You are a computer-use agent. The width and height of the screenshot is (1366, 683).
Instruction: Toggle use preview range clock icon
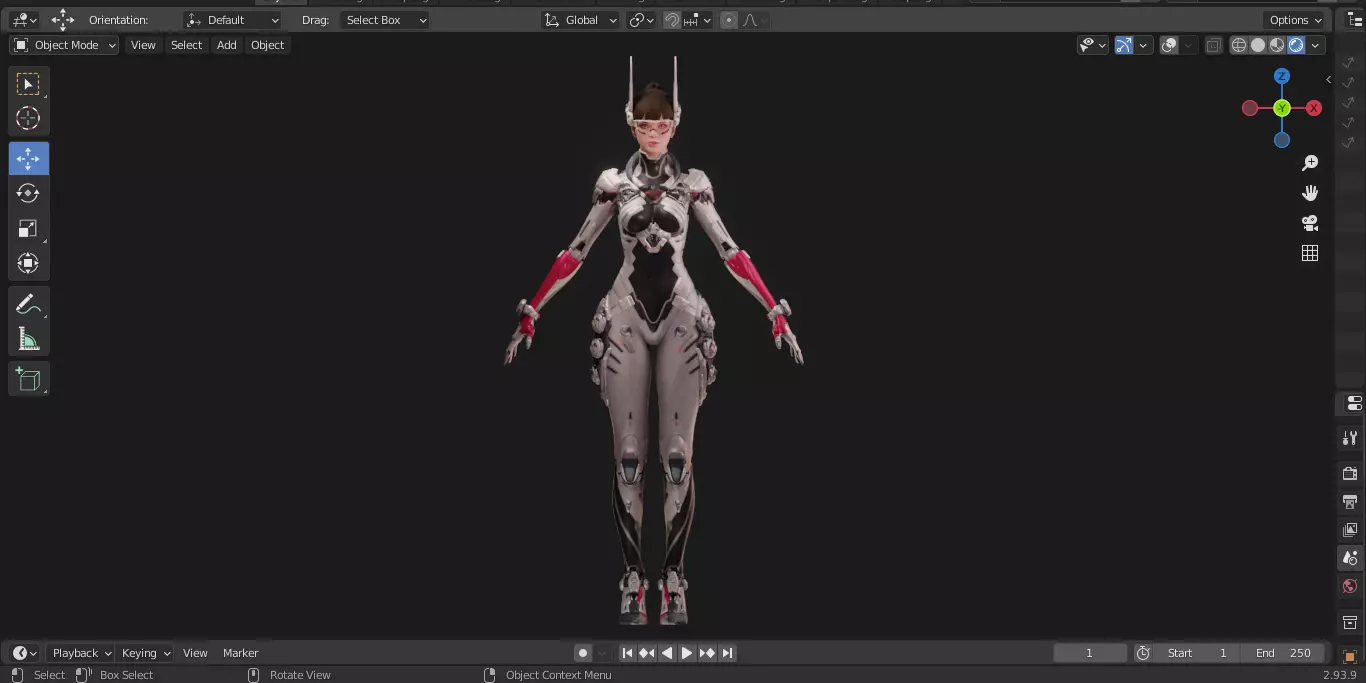[x=1143, y=653]
